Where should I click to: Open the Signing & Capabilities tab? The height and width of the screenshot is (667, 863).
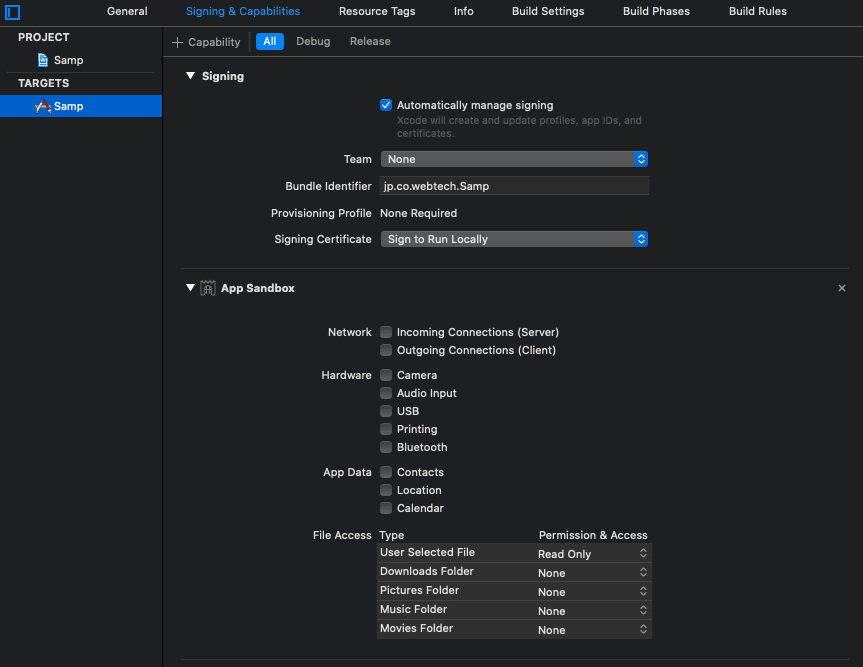[x=243, y=11]
